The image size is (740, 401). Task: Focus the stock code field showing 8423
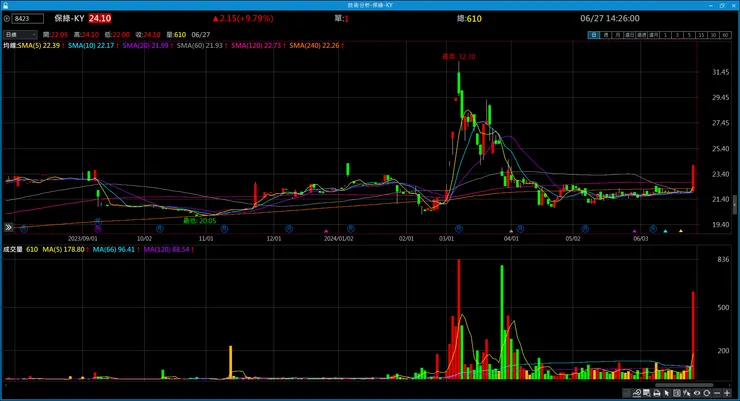27,18
